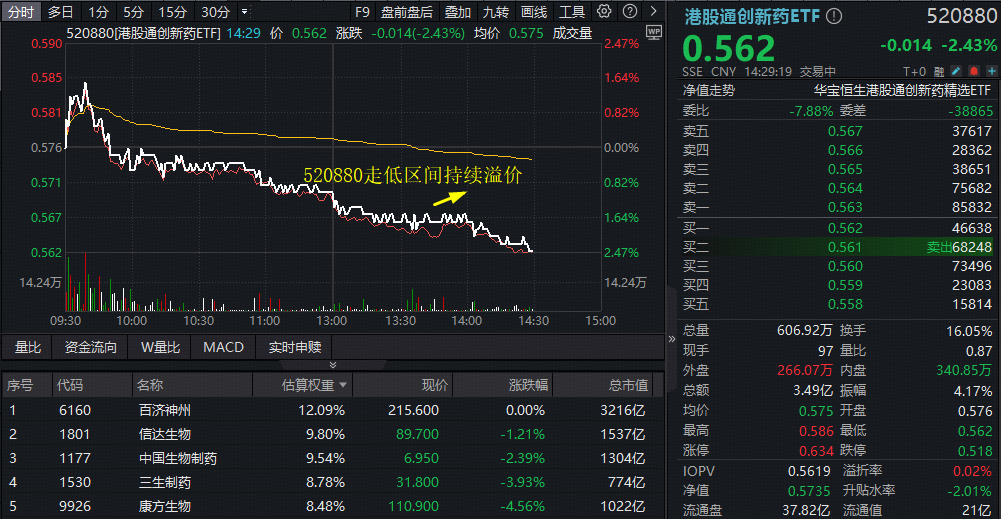
Task: Click the WP monitor icon on chart
Action: [x=654, y=32]
